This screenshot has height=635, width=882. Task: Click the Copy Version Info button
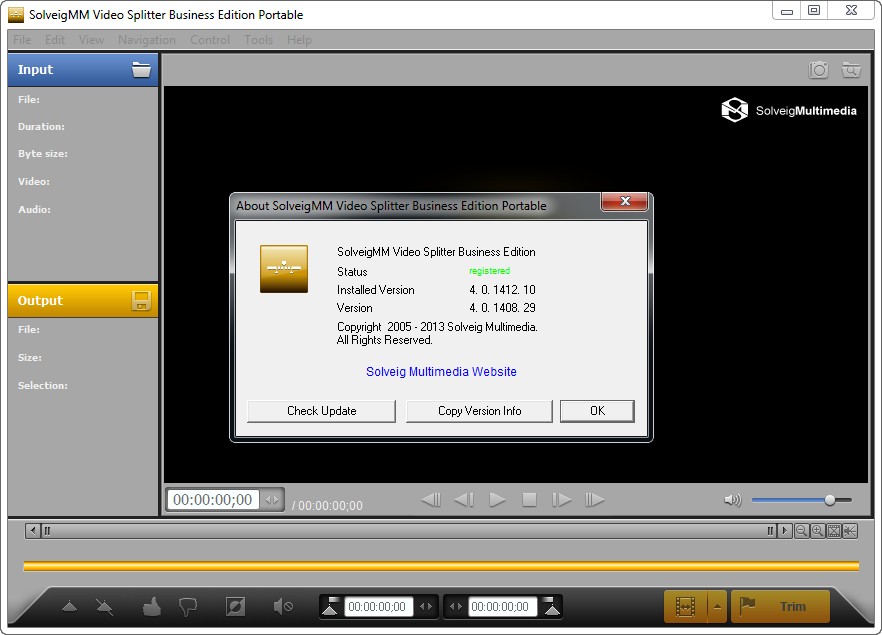coord(479,411)
